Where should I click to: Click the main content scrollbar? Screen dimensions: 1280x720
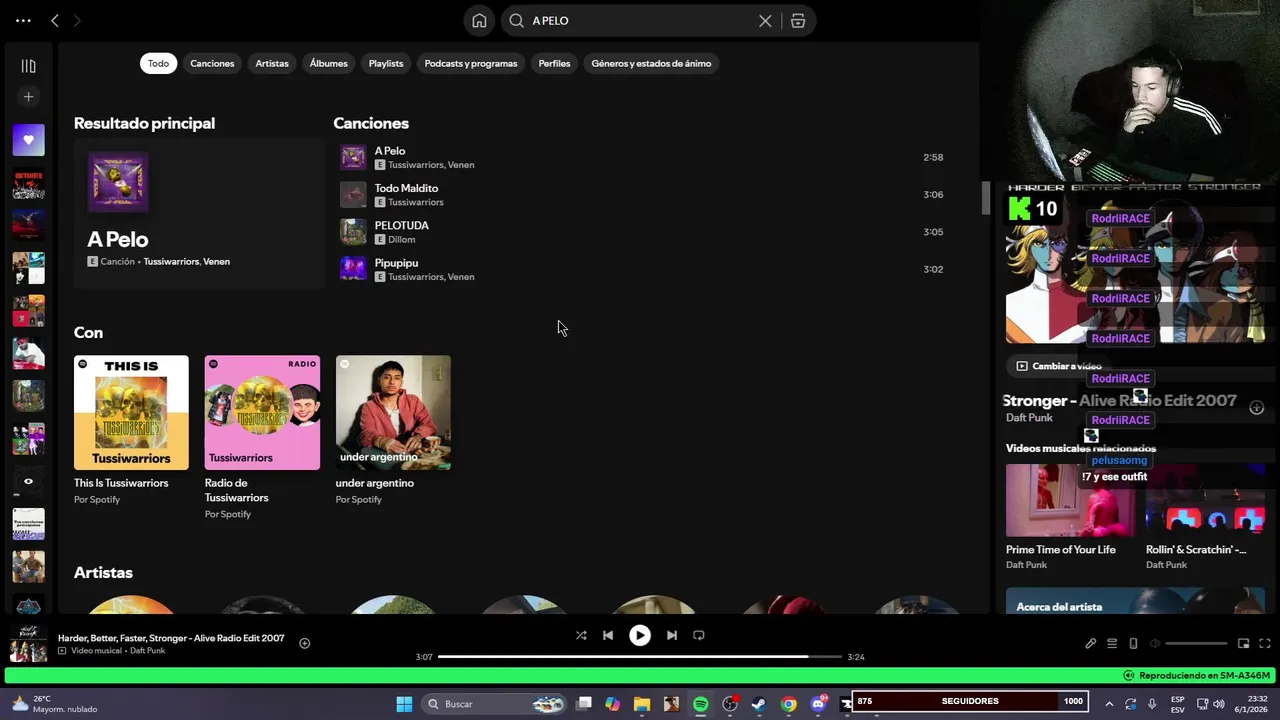point(985,198)
